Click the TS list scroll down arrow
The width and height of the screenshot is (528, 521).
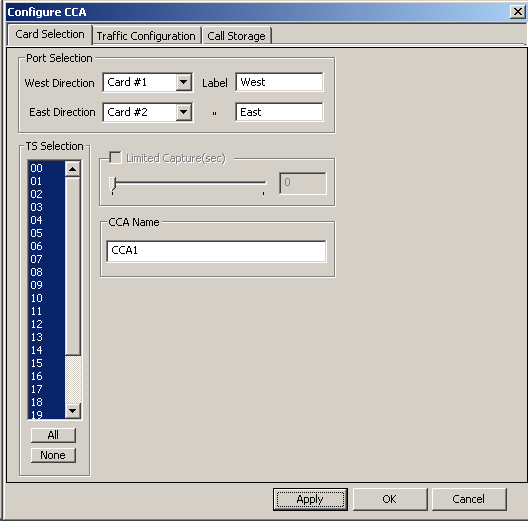[72, 411]
